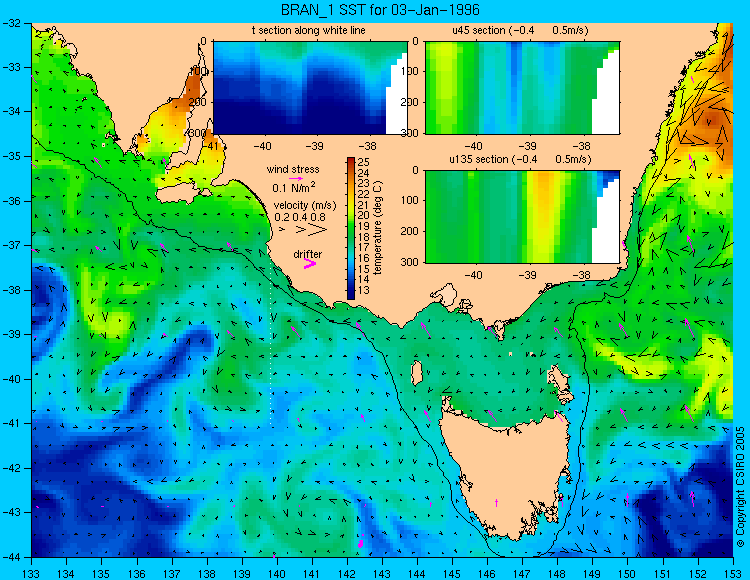Click King Island northwest of Tasmania
The height and width of the screenshot is (580, 750).
click(417, 373)
